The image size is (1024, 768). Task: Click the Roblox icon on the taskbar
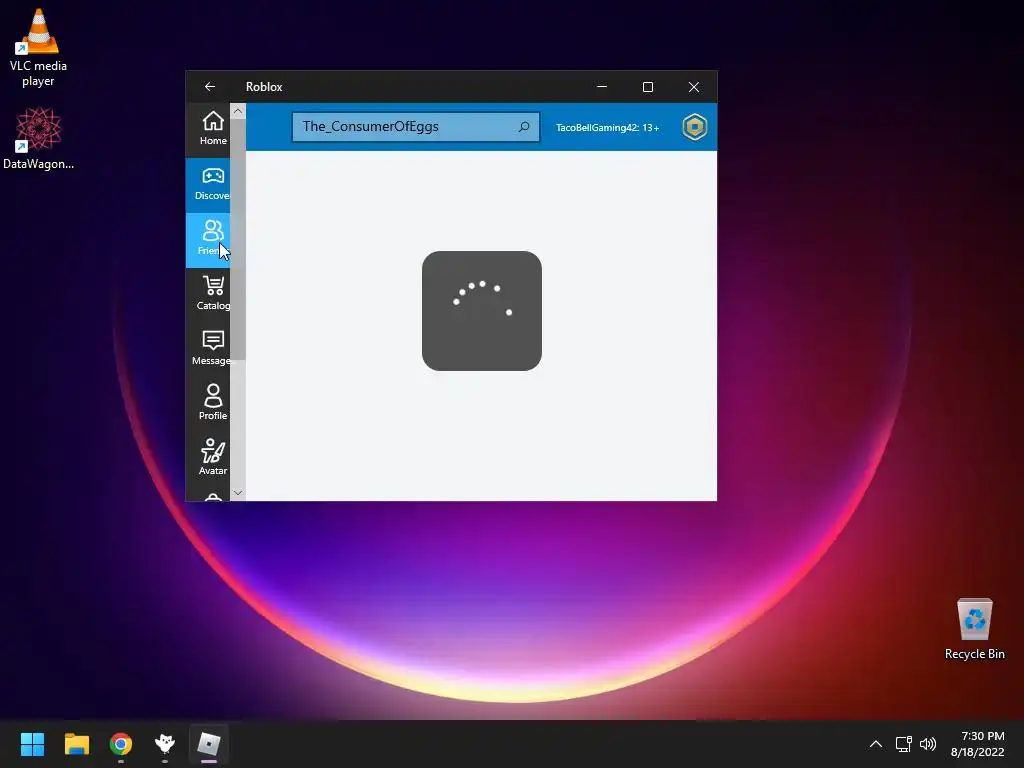pos(209,744)
